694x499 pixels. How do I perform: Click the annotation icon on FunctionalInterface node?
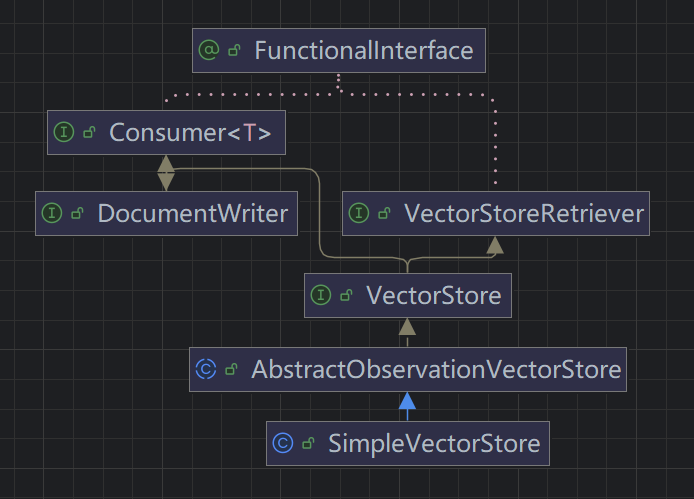(x=209, y=51)
